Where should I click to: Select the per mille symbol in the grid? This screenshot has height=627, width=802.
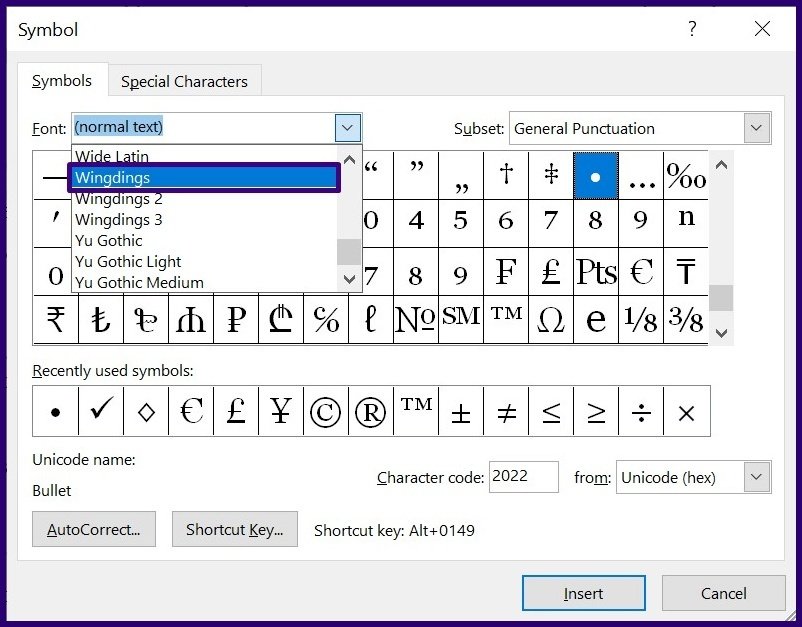686,176
